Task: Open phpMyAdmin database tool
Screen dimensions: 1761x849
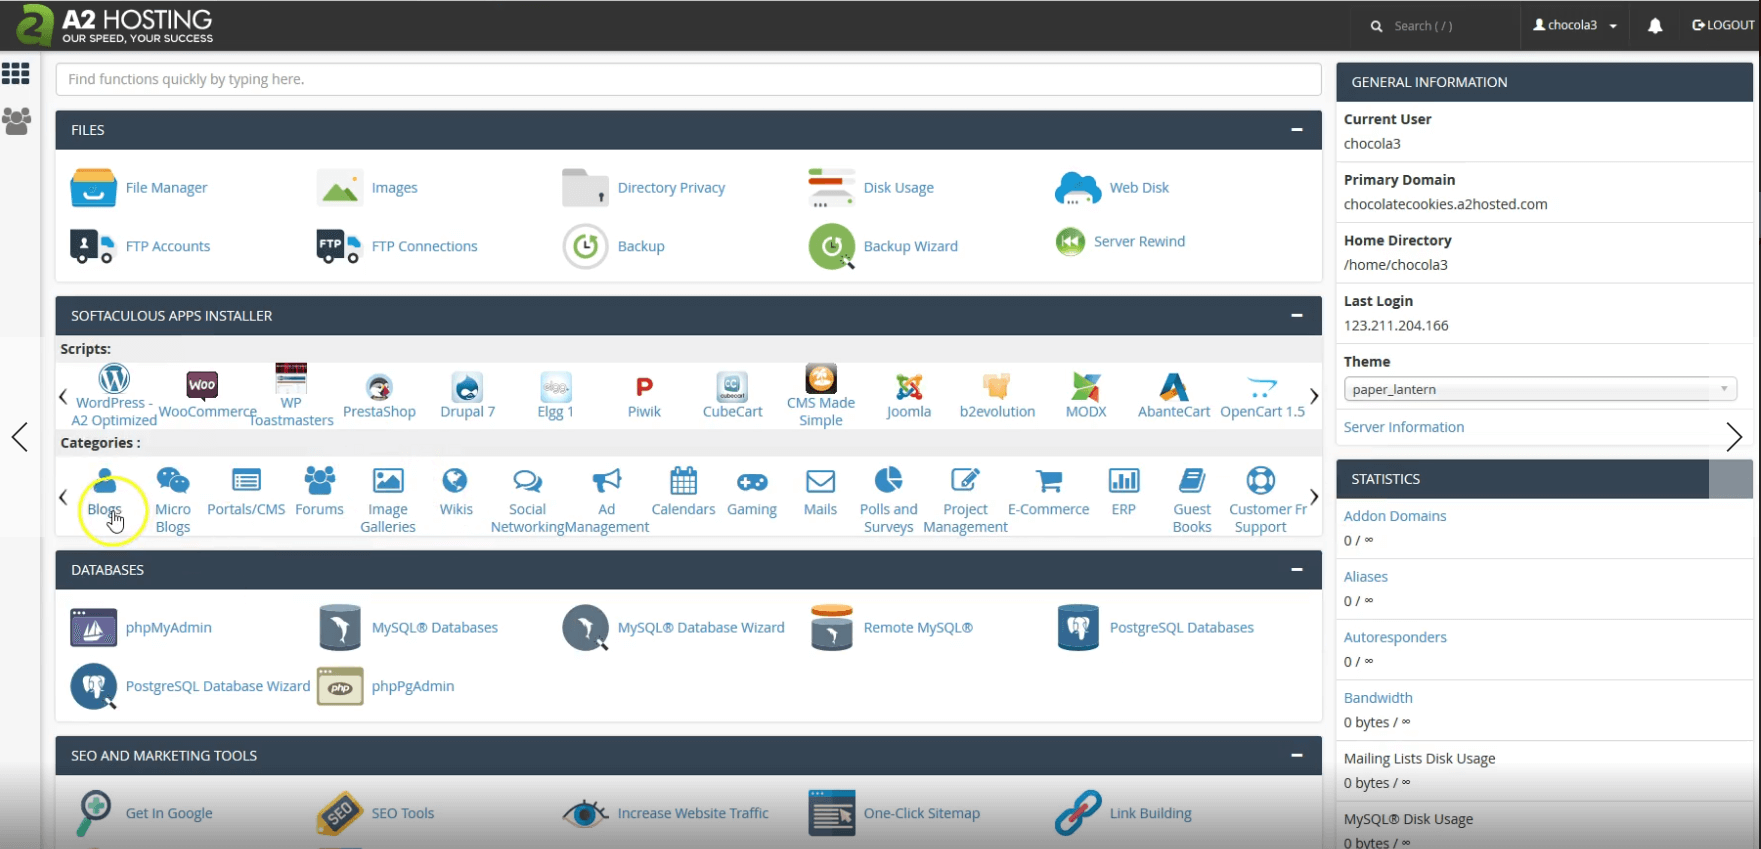Action: 93,628
